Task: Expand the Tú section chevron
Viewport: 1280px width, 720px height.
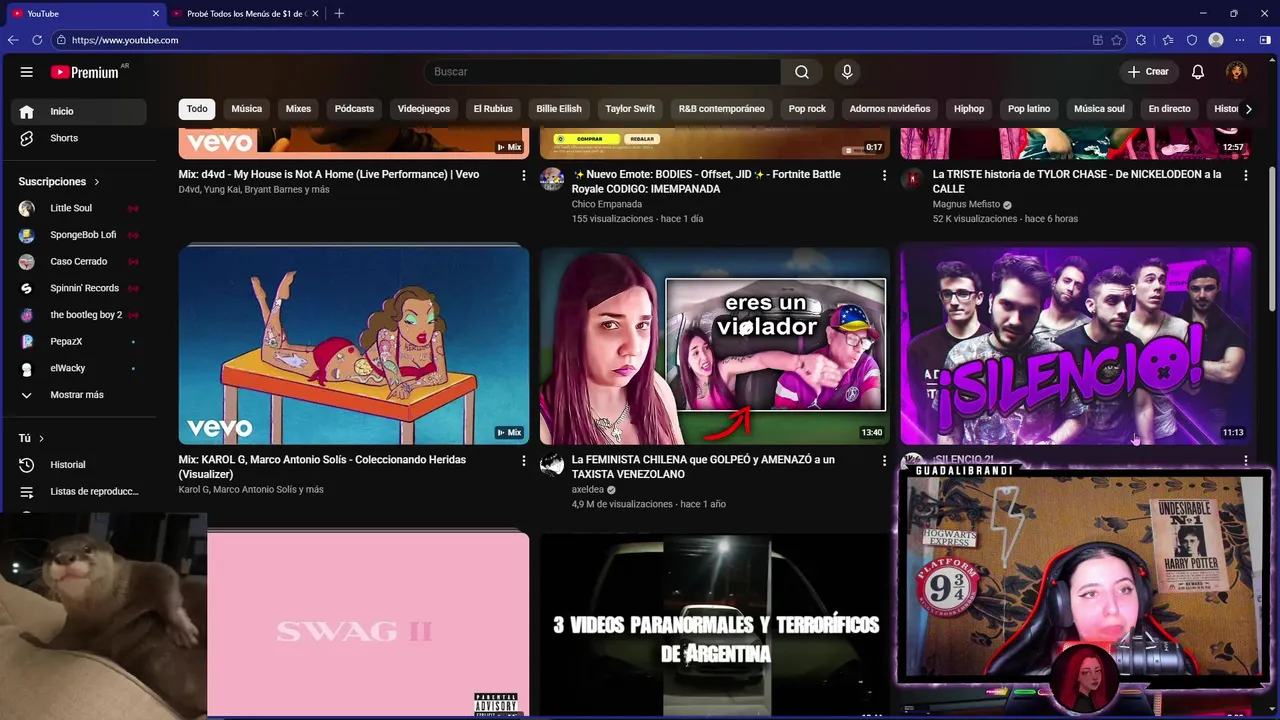Action: pyautogui.click(x=41, y=439)
